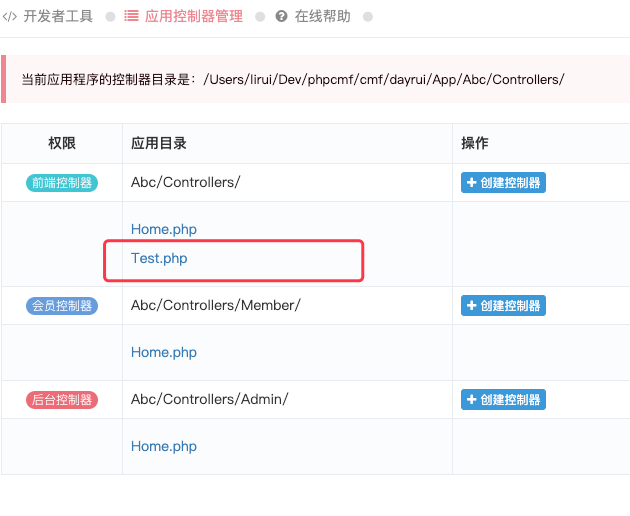Viewport: 630px width, 516px height.
Task: Open Home.php under Admin controllers
Action: point(164,446)
